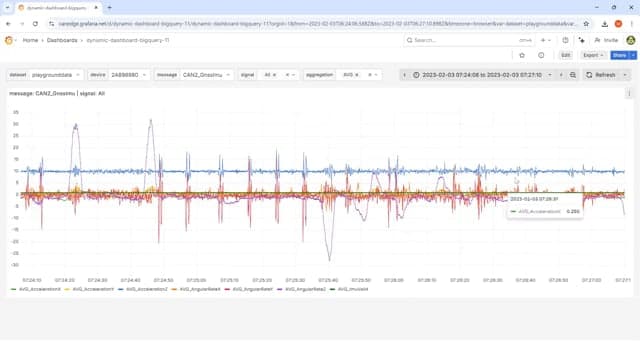Viewport: 640px width, 360px height.
Task: Open the time range picker
Action: tap(482, 75)
